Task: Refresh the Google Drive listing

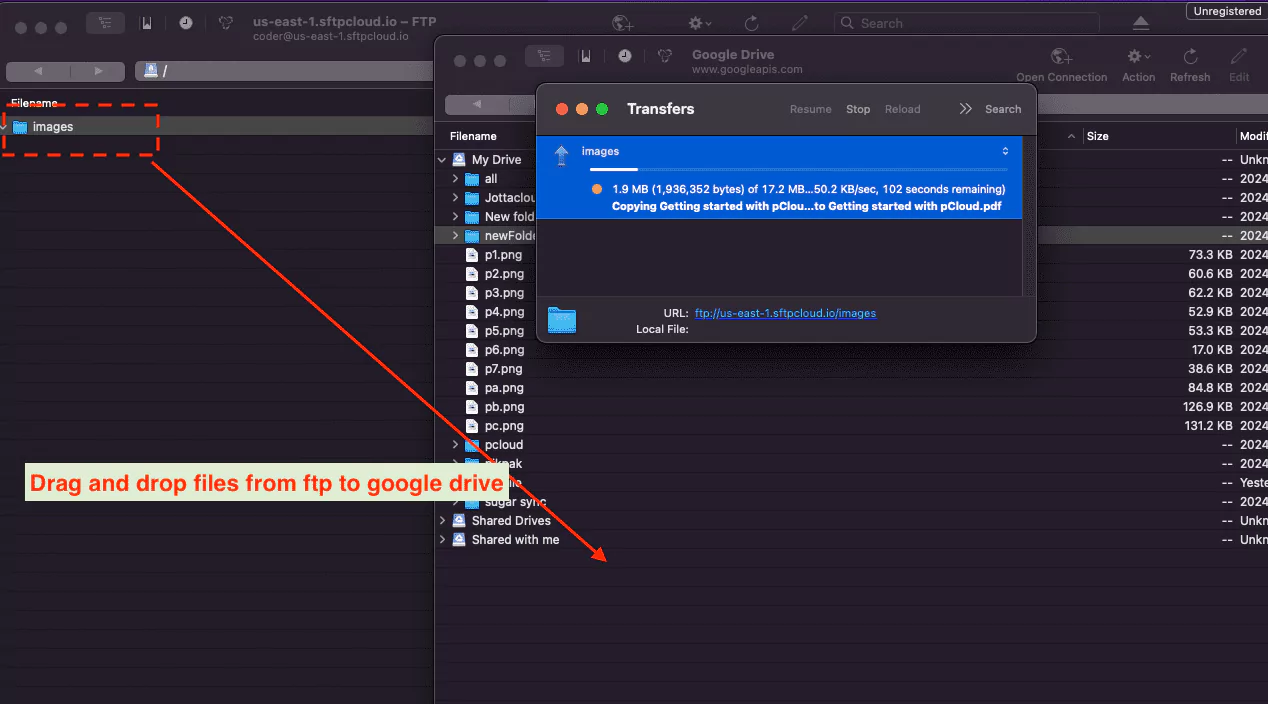Action: coord(1190,65)
